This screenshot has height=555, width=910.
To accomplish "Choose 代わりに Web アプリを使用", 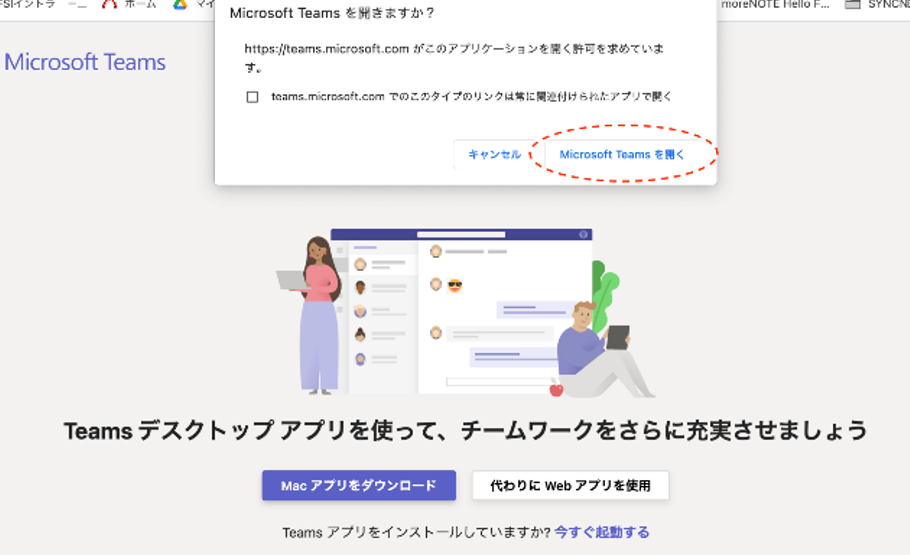I will 570,485.
